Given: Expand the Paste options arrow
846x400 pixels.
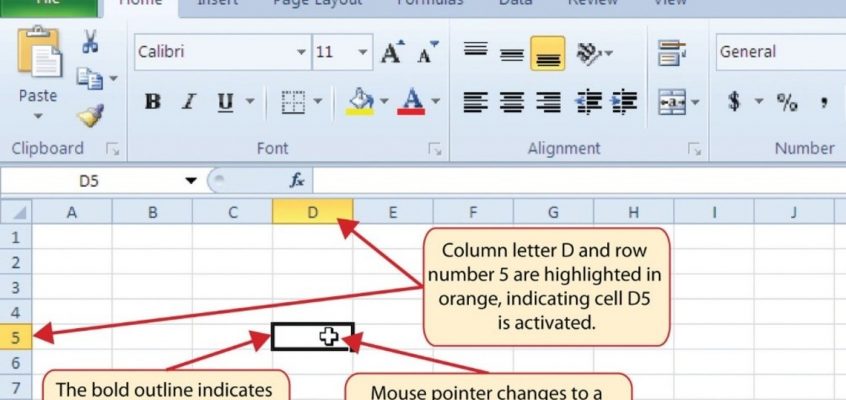Looking at the screenshot, I should [38, 116].
